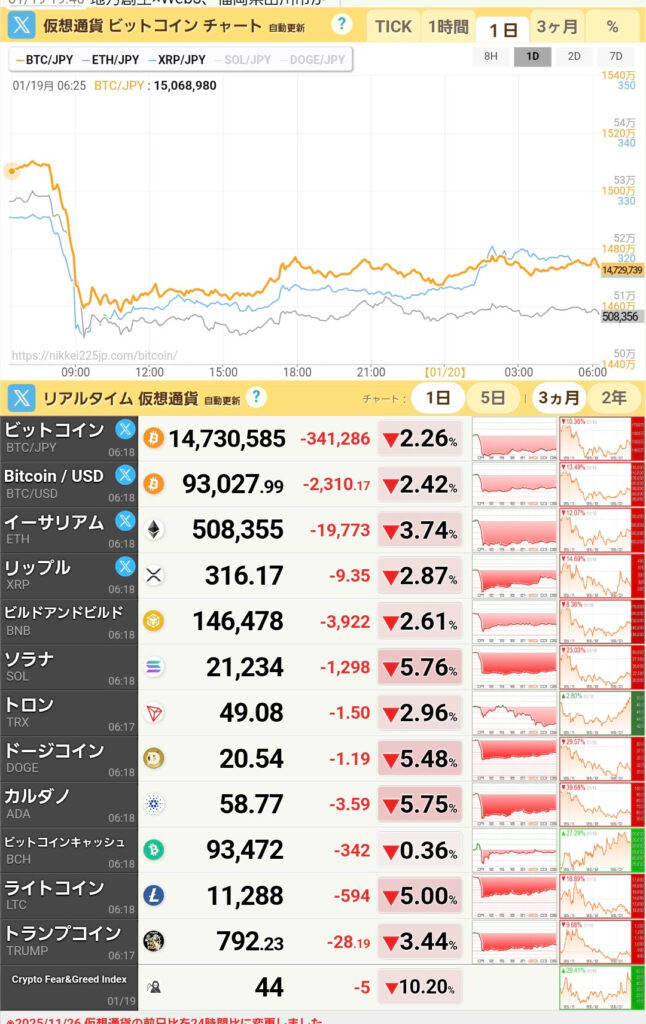
Task: Select the 8H range button
Action: pos(491,56)
